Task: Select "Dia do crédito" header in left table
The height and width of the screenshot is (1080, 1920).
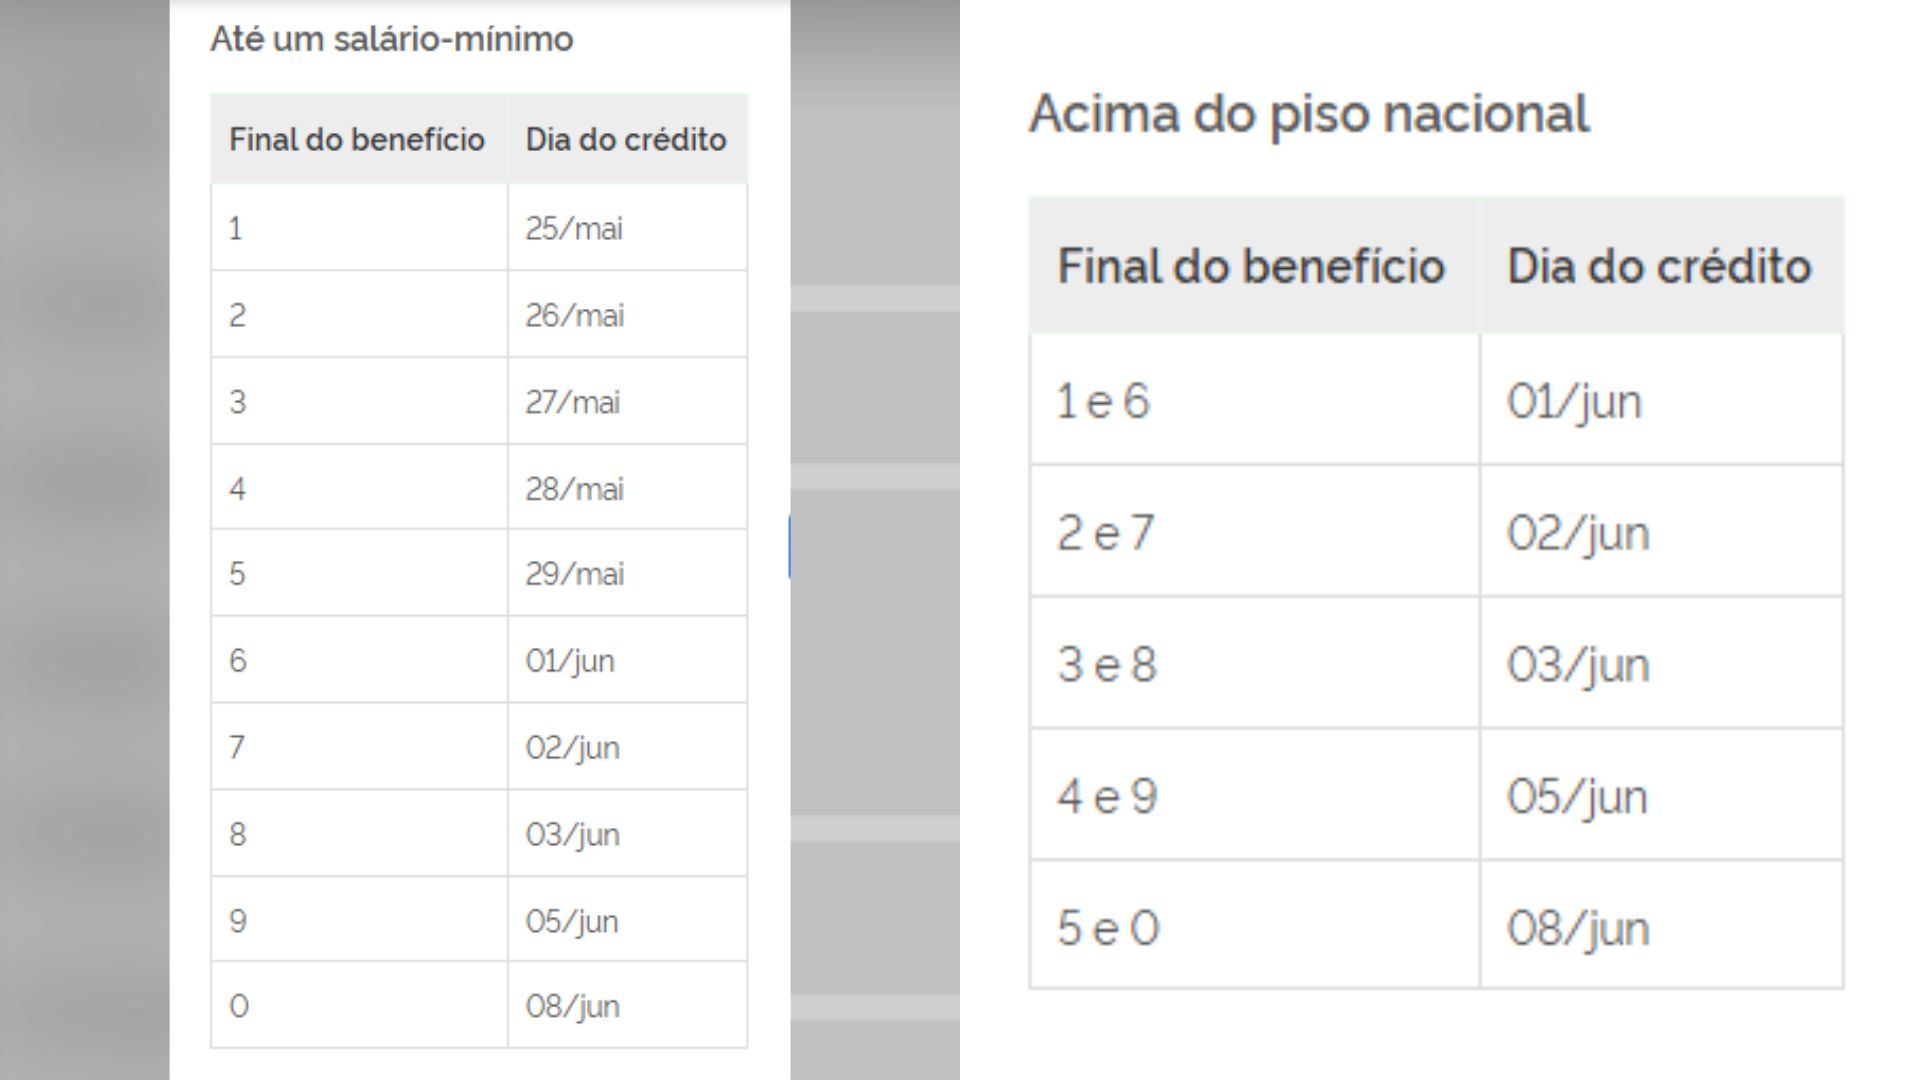Action: (626, 140)
